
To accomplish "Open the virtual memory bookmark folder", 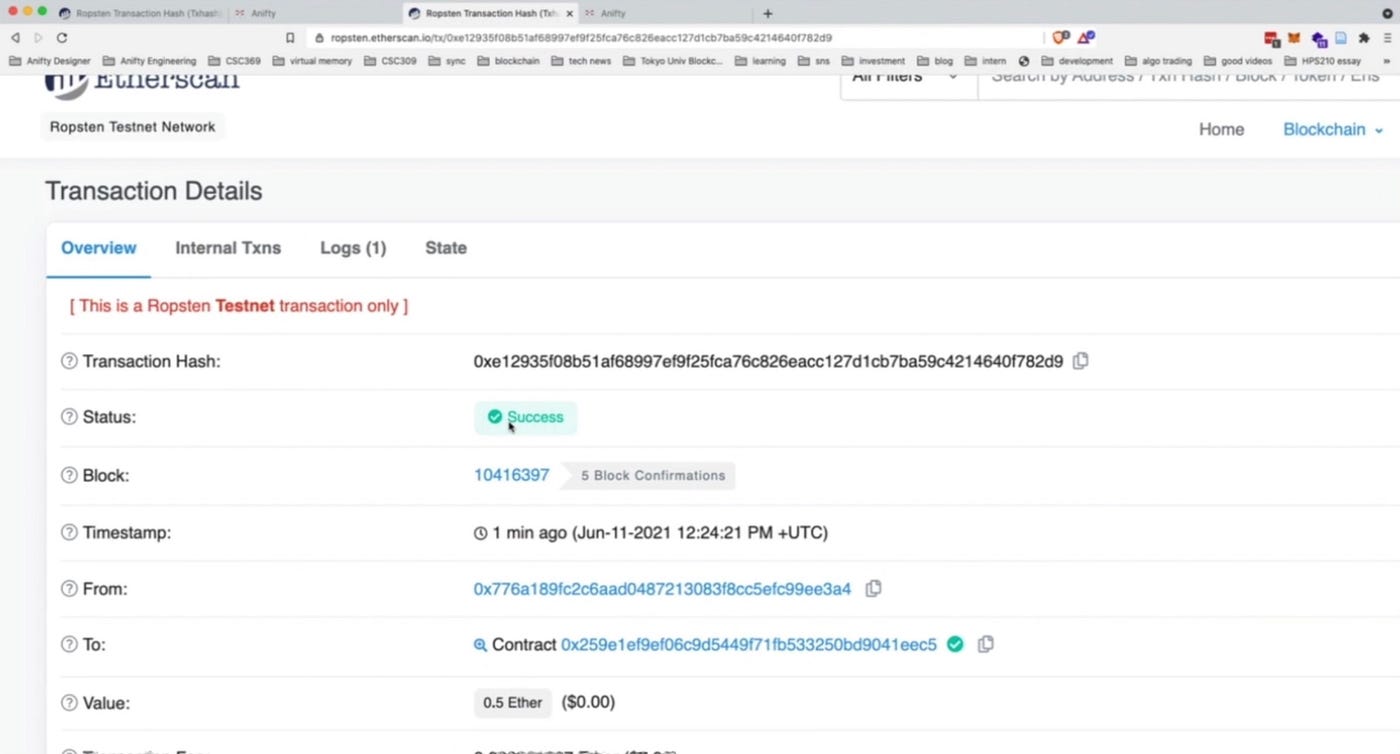I will coord(312,61).
